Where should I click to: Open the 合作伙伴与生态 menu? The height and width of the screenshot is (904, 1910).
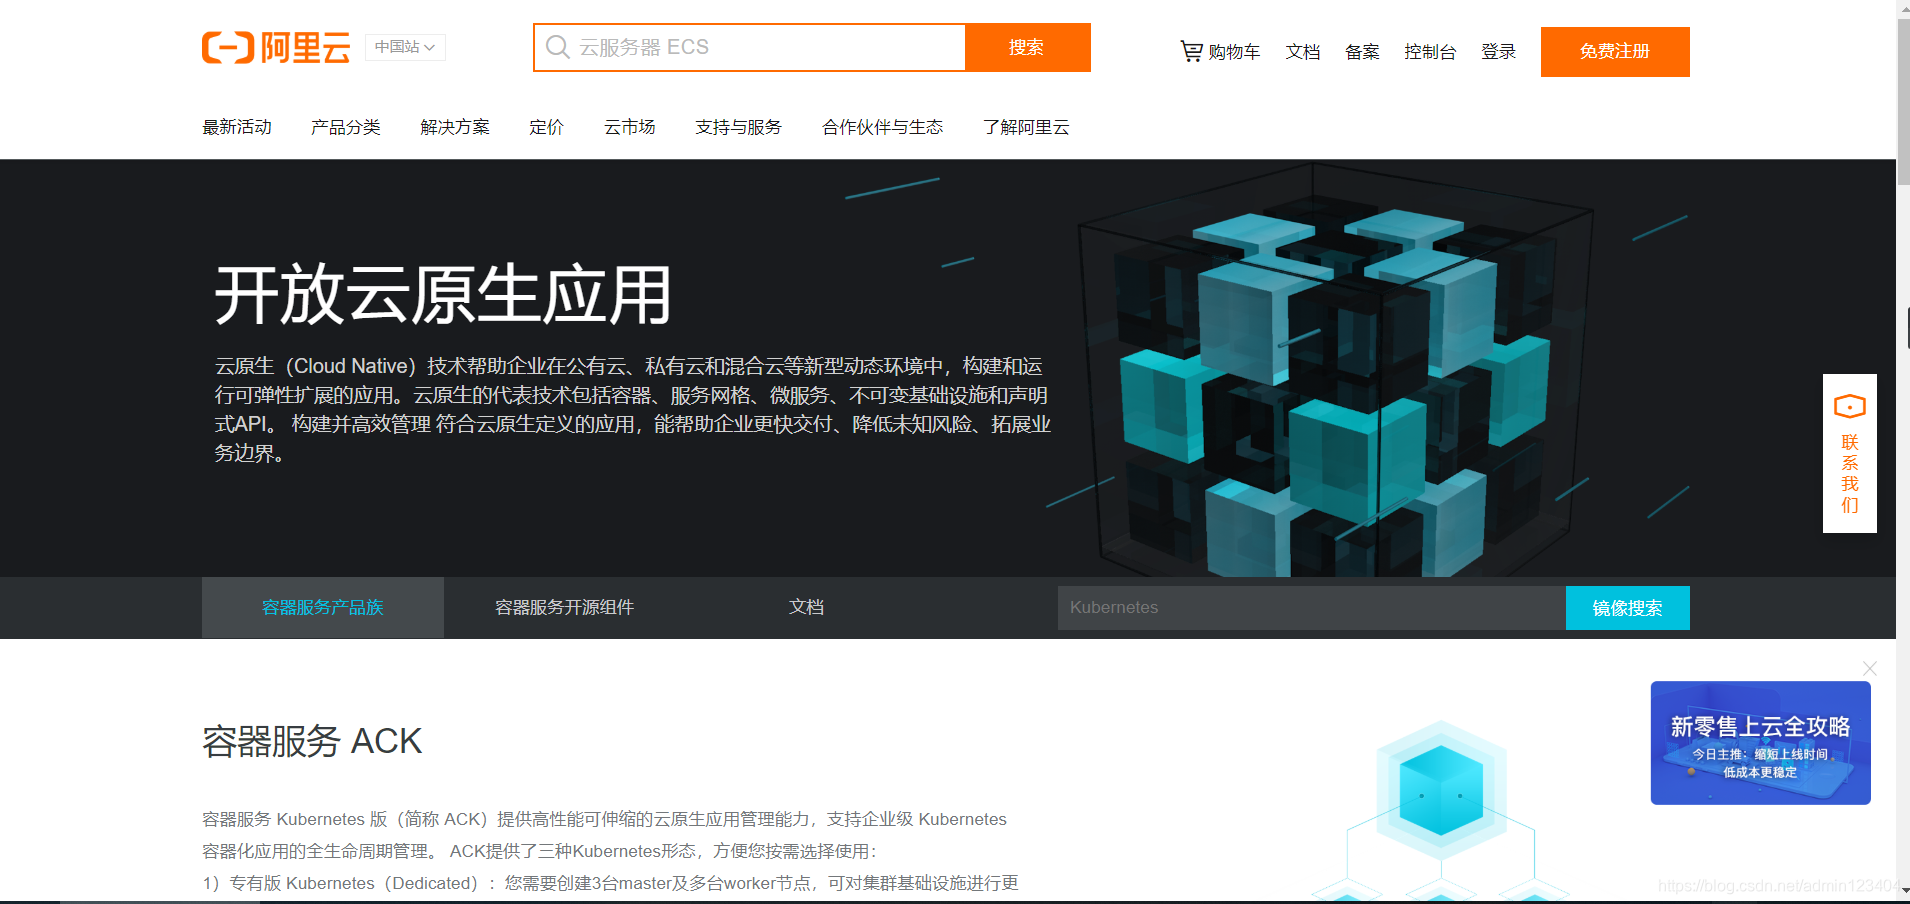pyautogui.click(x=882, y=127)
